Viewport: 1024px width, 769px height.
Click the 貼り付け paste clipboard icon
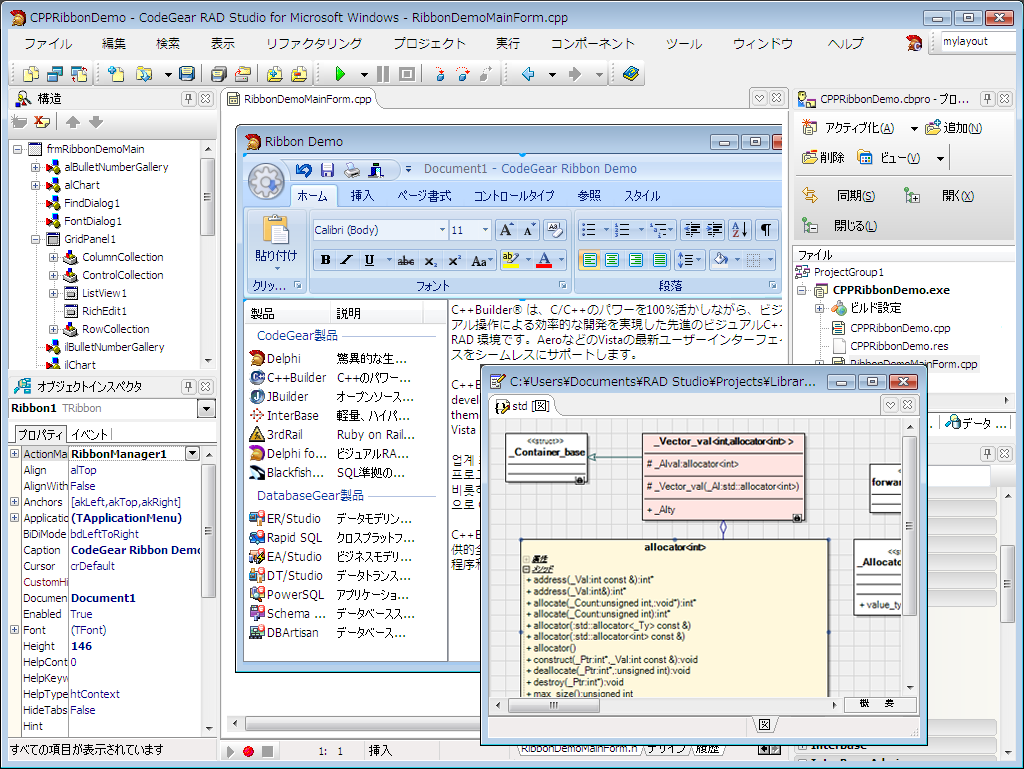tap(276, 230)
